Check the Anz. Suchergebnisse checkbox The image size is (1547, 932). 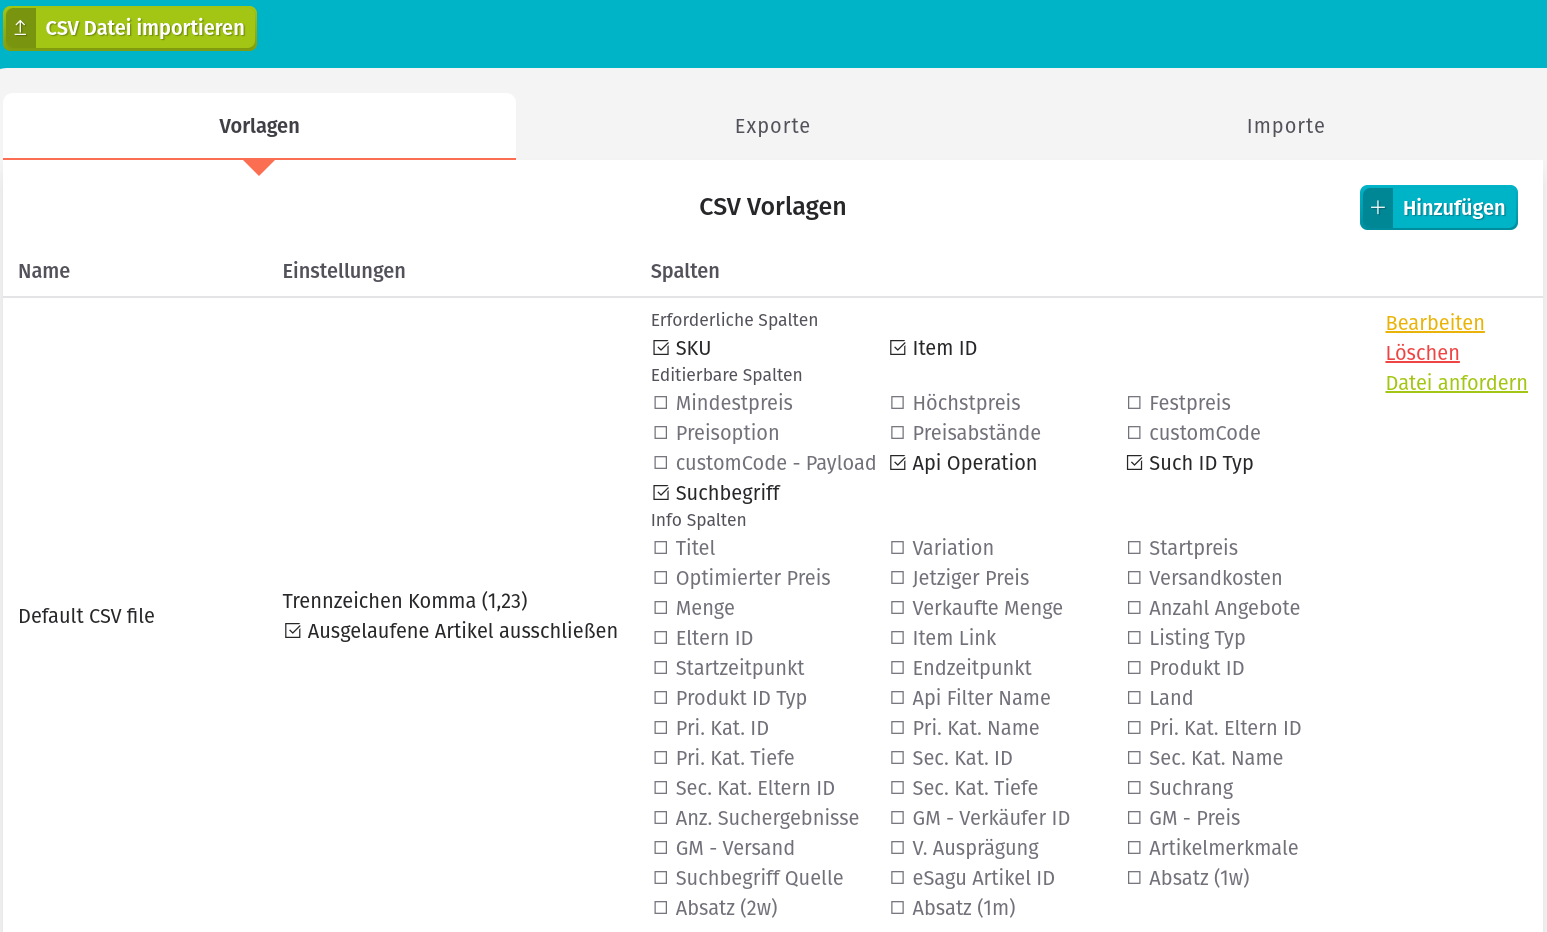point(661,818)
